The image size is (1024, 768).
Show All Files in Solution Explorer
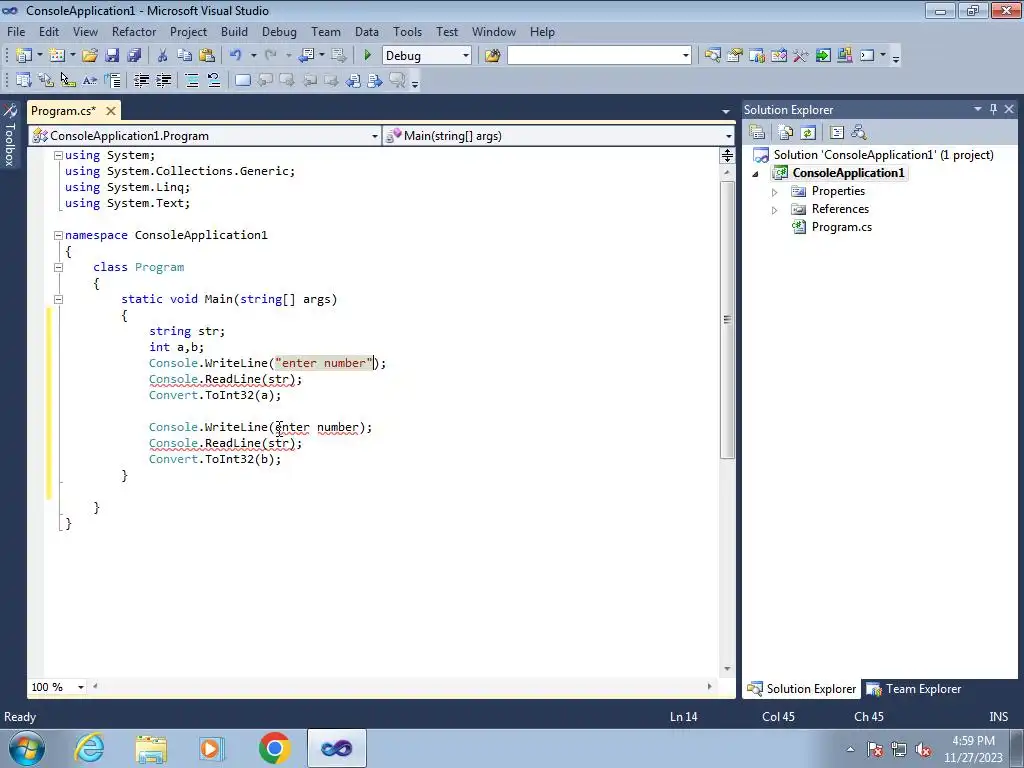coord(786,133)
